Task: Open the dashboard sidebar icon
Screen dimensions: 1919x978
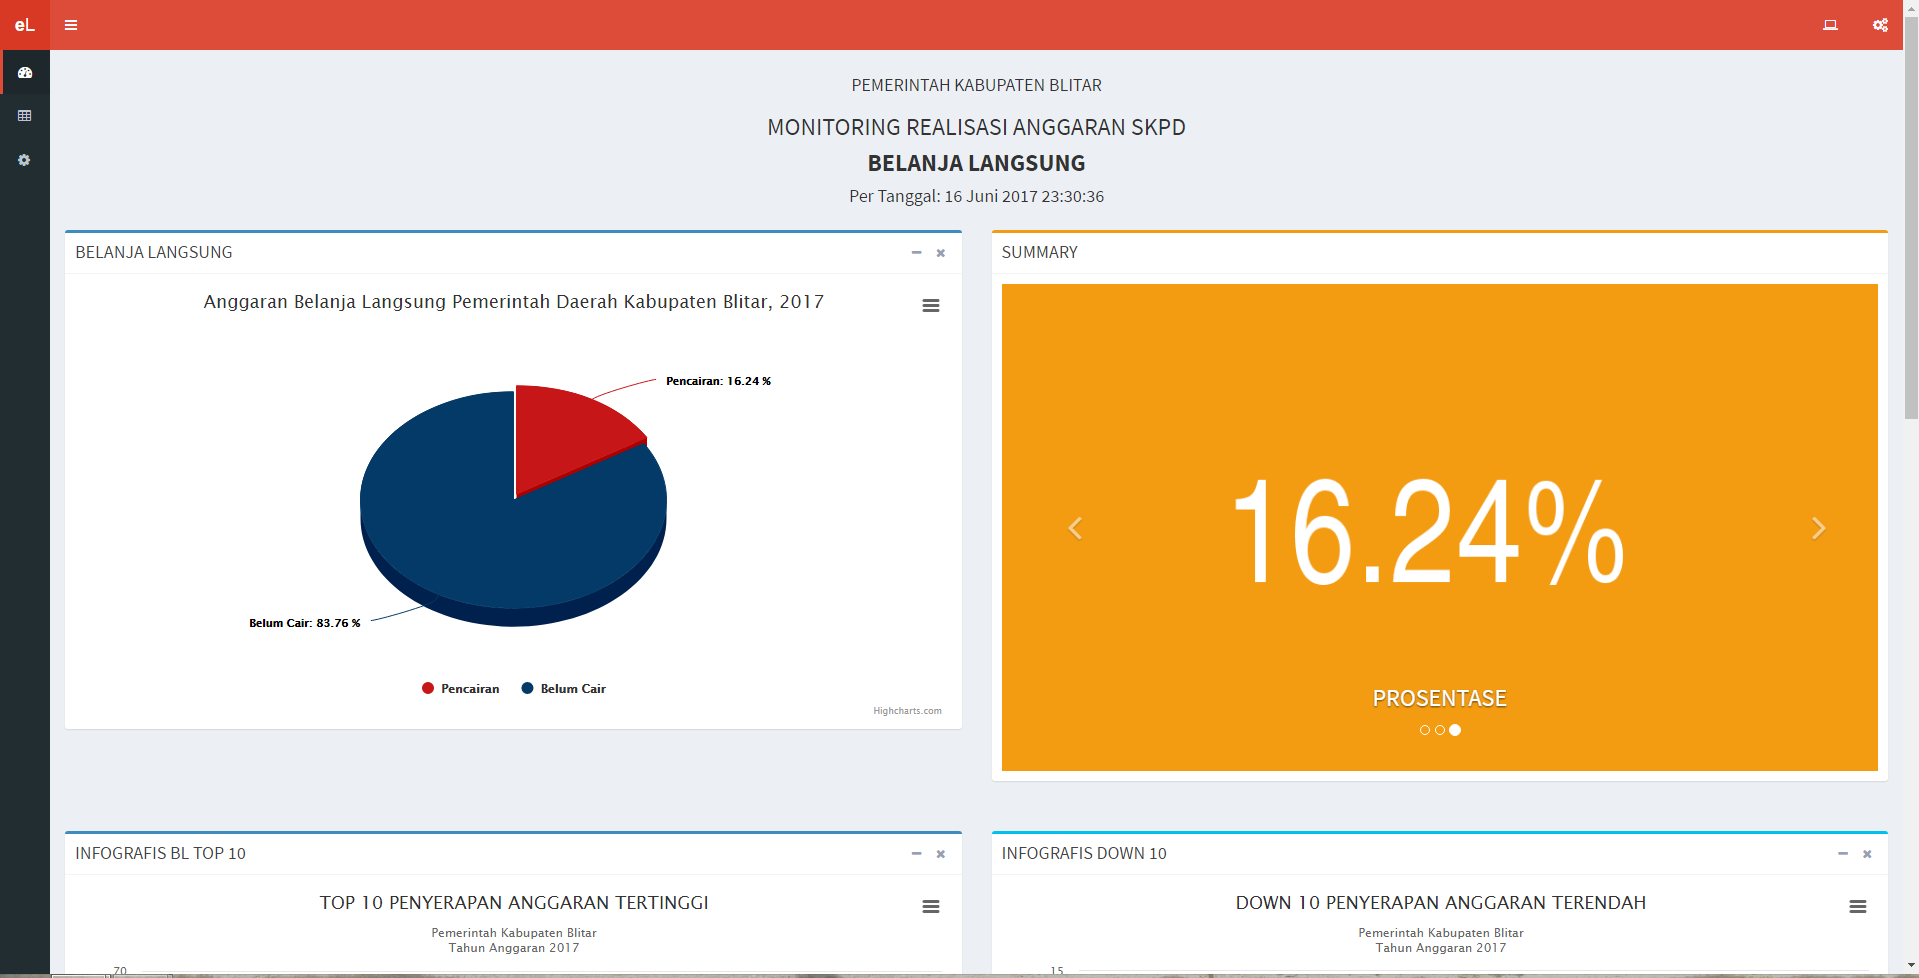Action: click(25, 73)
